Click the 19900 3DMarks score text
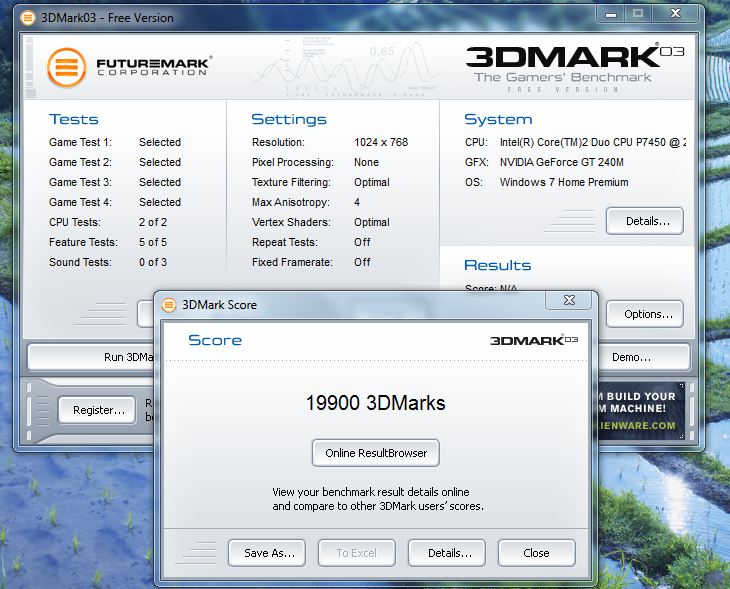 click(x=375, y=403)
